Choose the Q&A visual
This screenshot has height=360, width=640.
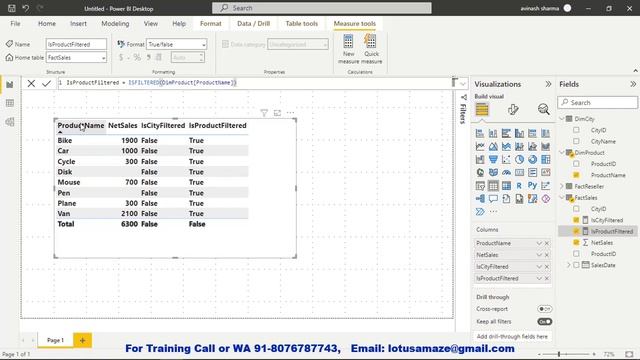pos(493,199)
